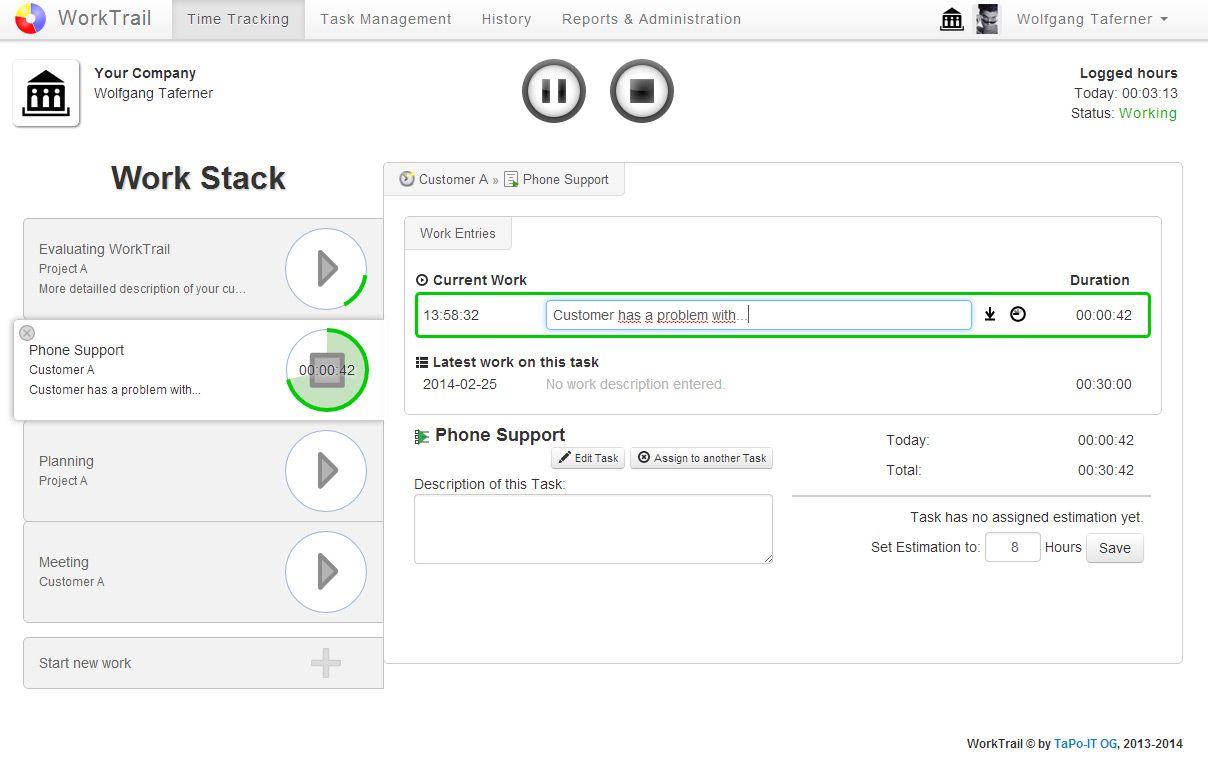The image size is (1208, 767).
Task: Switch to Task Management
Action: 384,18
